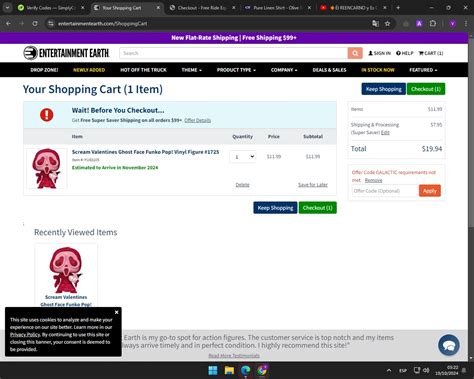Reload the page with refresh icon
474x379 pixels.
35,23
